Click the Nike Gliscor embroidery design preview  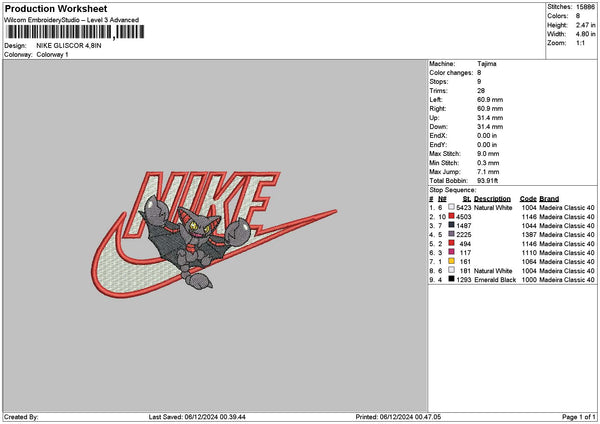point(214,235)
